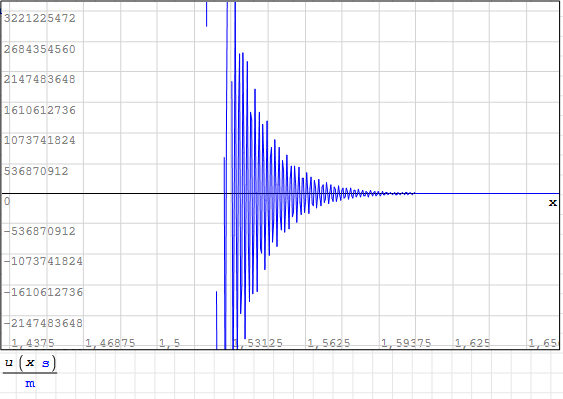Select the 1,625 x-axis tick label
Screen dimensions: 563x399
coord(473,343)
